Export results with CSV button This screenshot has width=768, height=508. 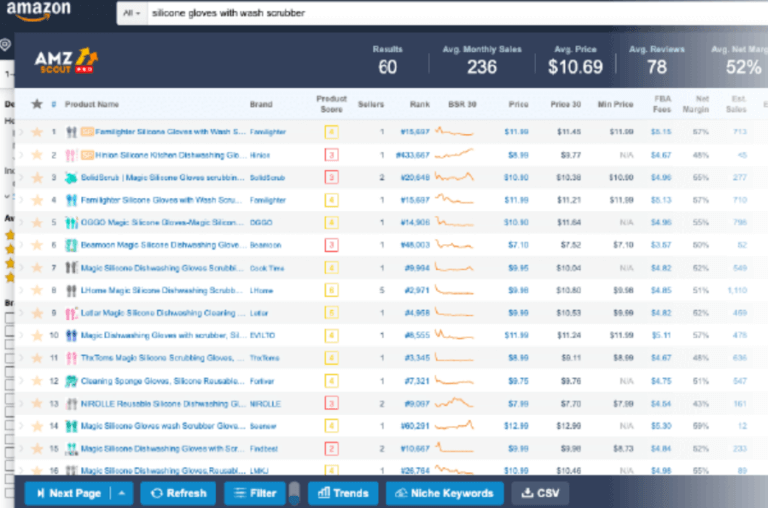click(540, 493)
